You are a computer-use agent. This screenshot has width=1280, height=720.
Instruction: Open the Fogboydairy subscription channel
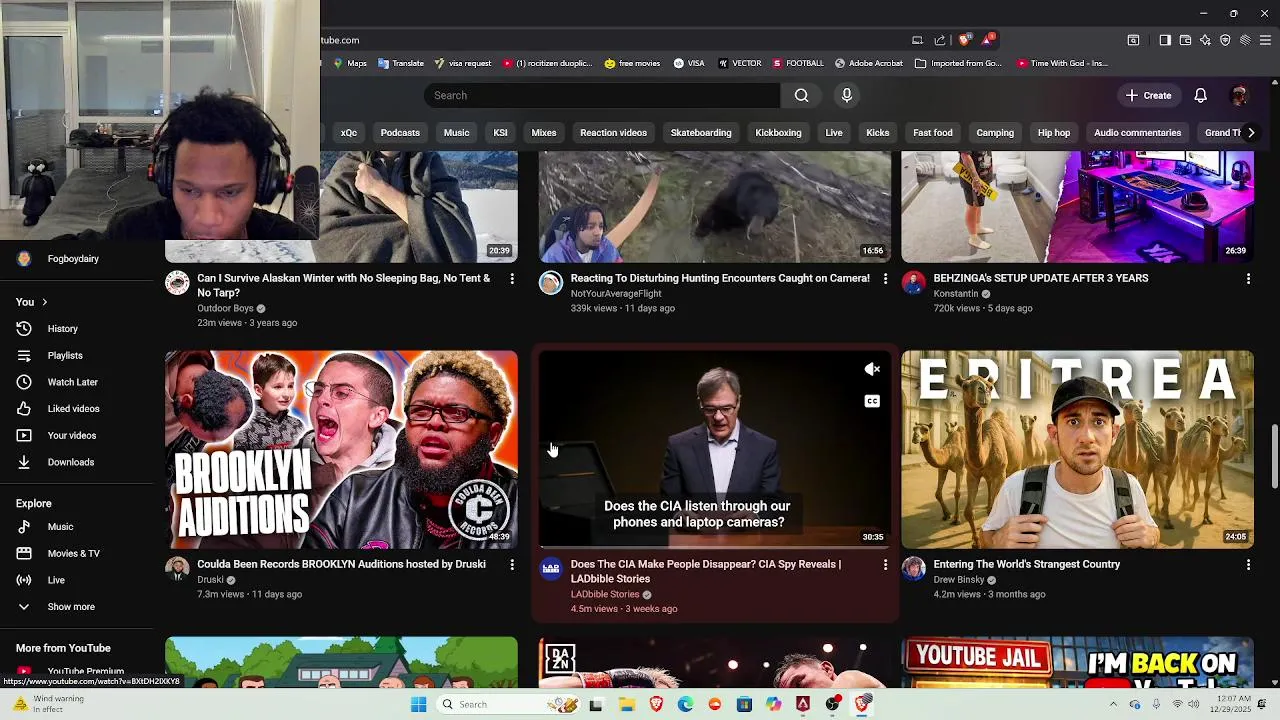[73, 259]
